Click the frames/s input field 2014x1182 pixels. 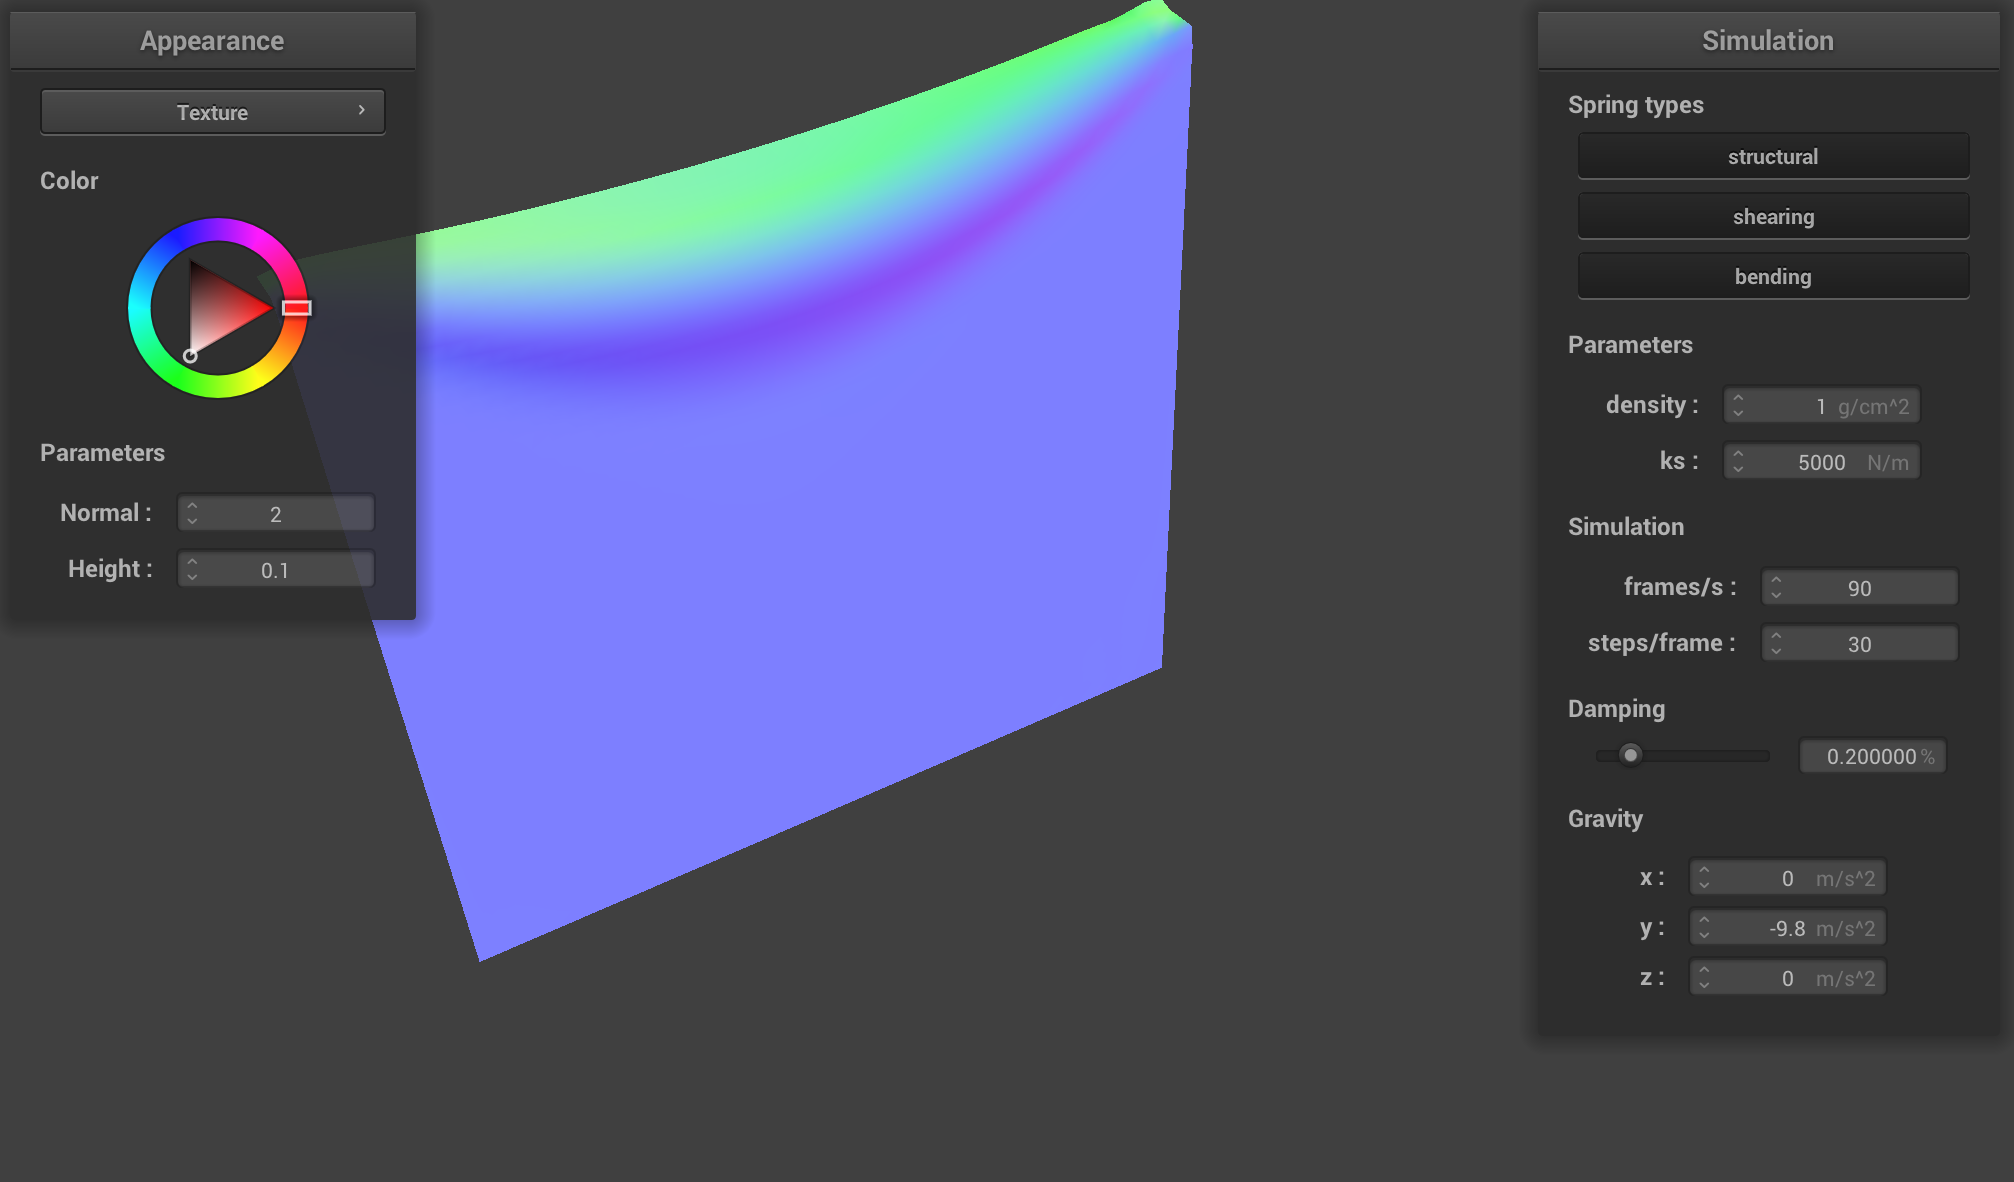click(x=1859, y=587)
